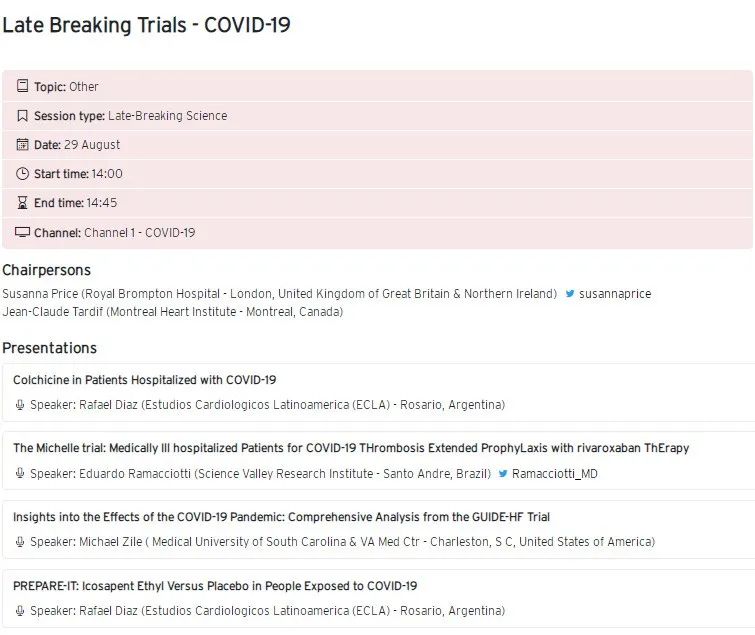Click the book icon beside Topic
755x635 pixels.
[22, 87]
